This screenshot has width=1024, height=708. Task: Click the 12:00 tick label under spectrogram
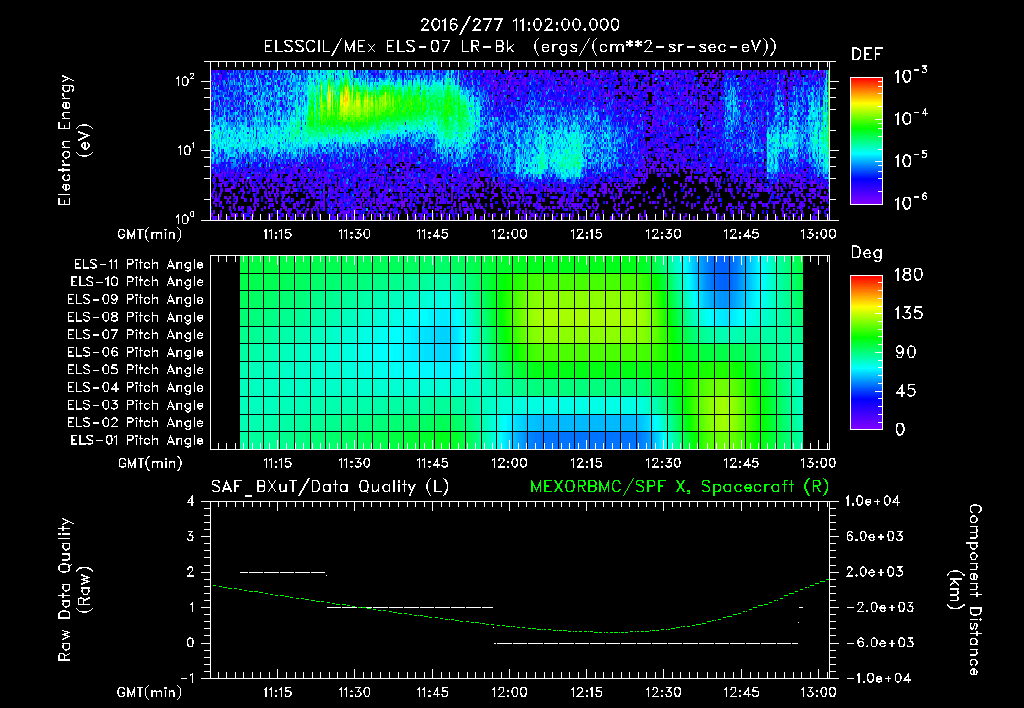click(x=509, y=234)
